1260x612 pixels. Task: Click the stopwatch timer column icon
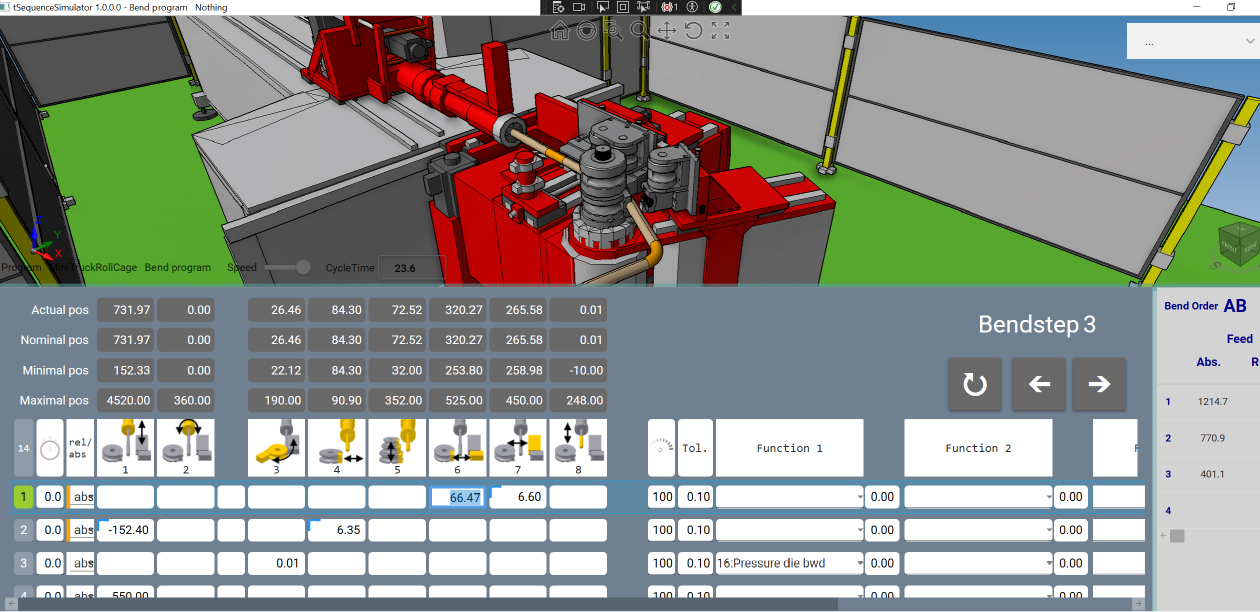coord(50,449)
